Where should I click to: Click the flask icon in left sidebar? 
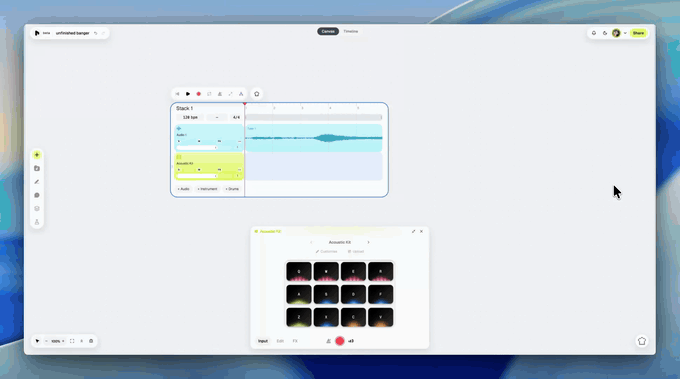(x=37, y=222)
